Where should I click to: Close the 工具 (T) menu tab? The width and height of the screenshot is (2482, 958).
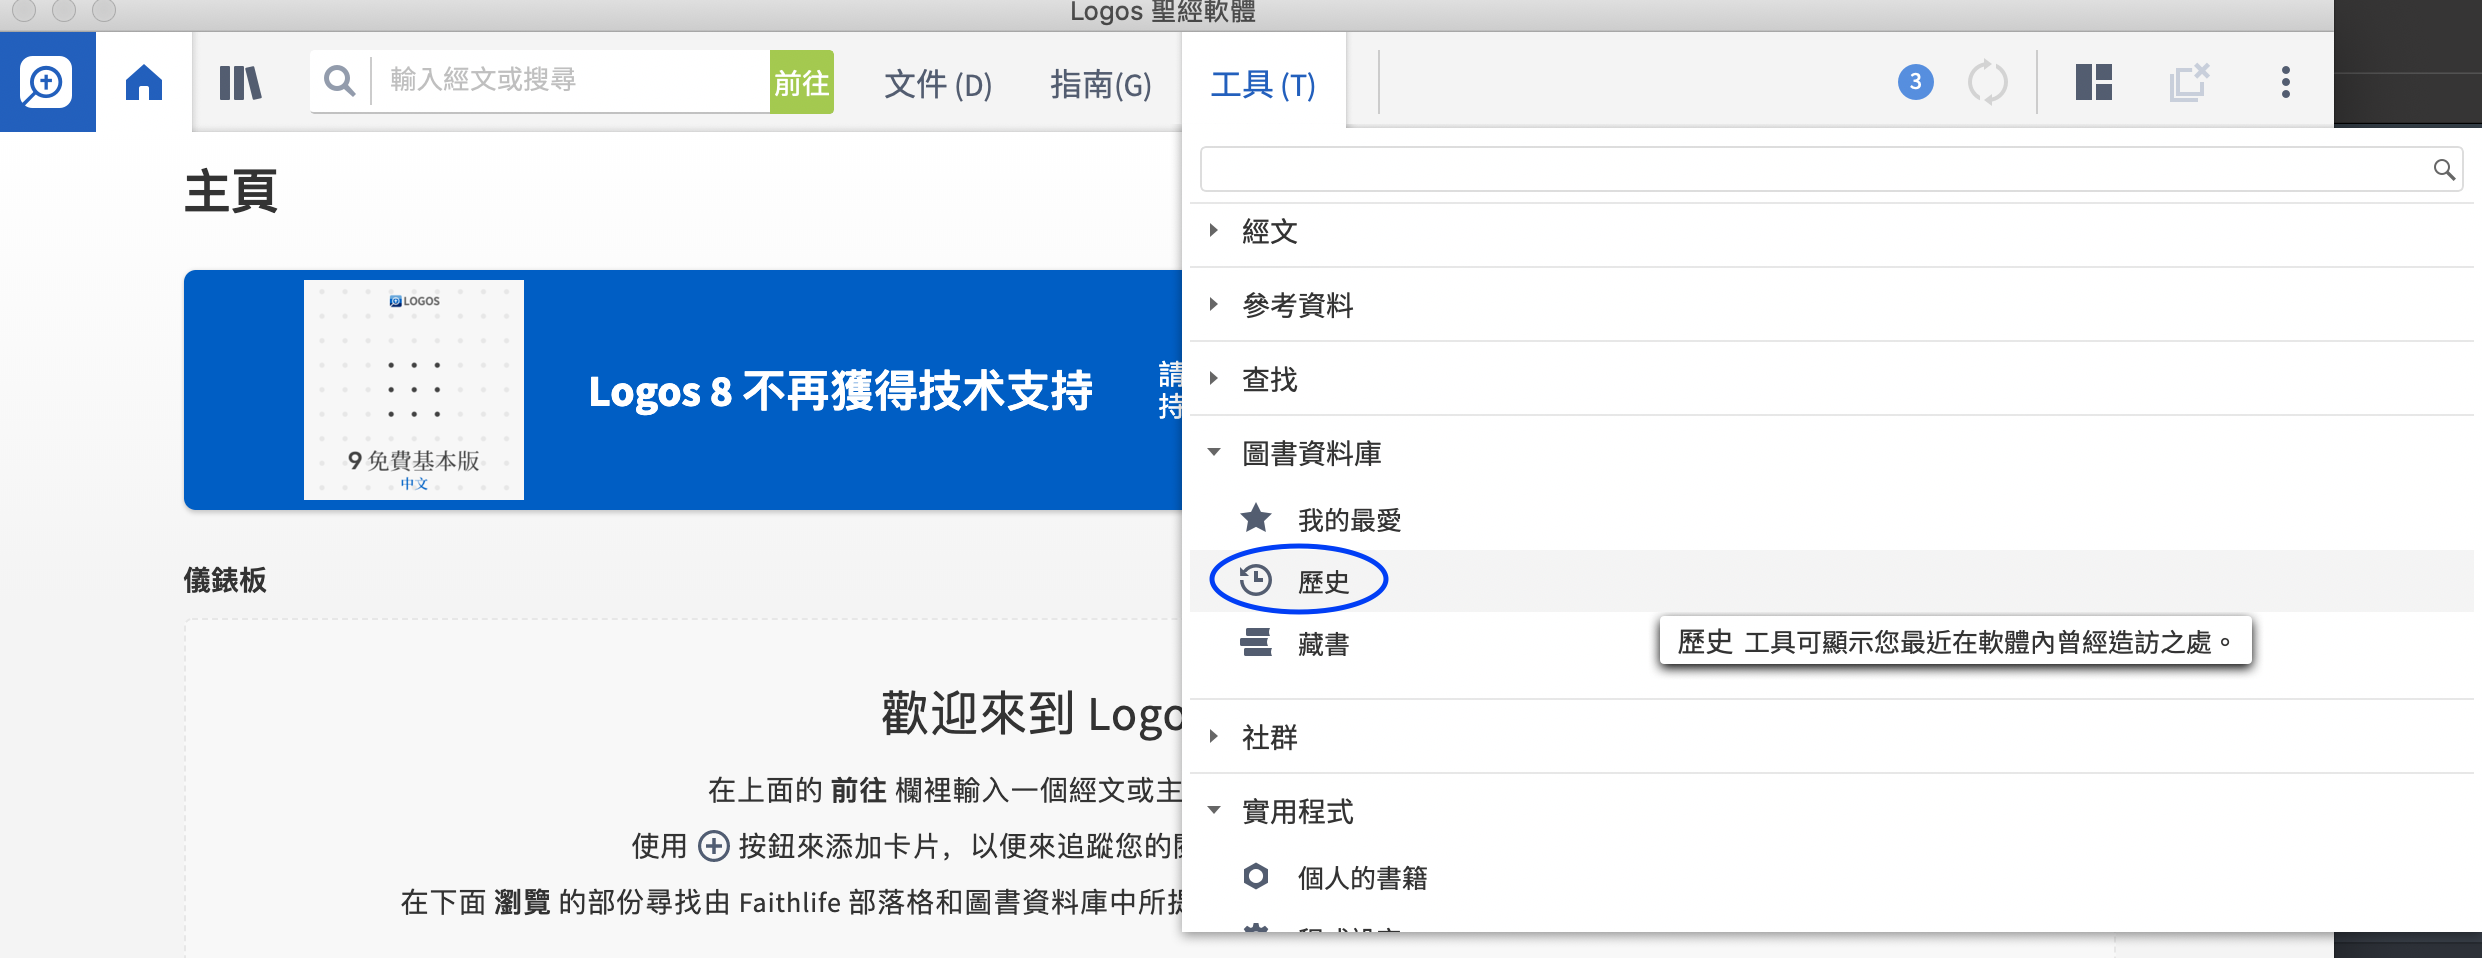pyautogui.click(x=1263, y=84)
